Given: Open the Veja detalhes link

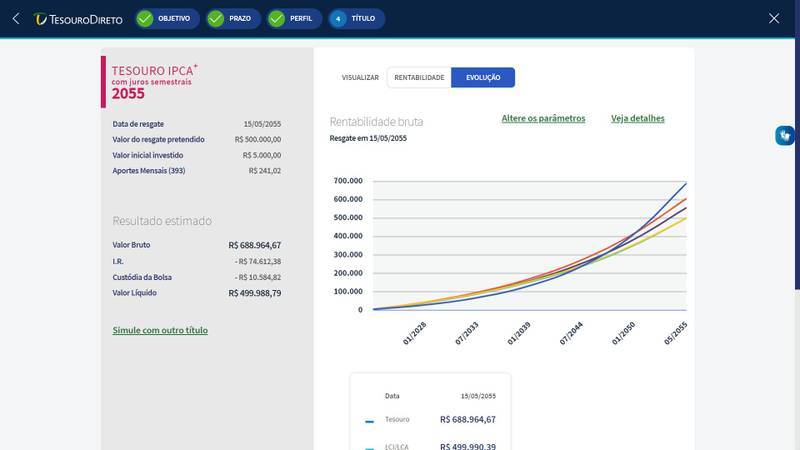Looking at the screenshot, I should point(637,118).
